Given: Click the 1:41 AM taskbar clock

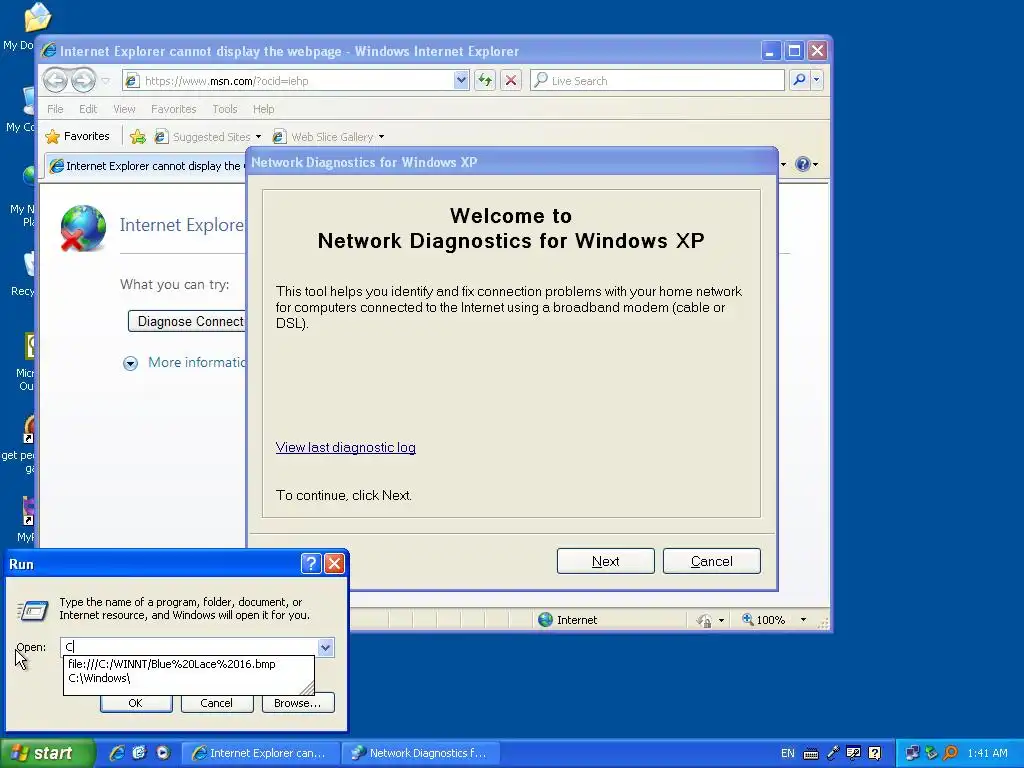Looking at the screenshot, I should pyautogui.click(x=987, y=753).
